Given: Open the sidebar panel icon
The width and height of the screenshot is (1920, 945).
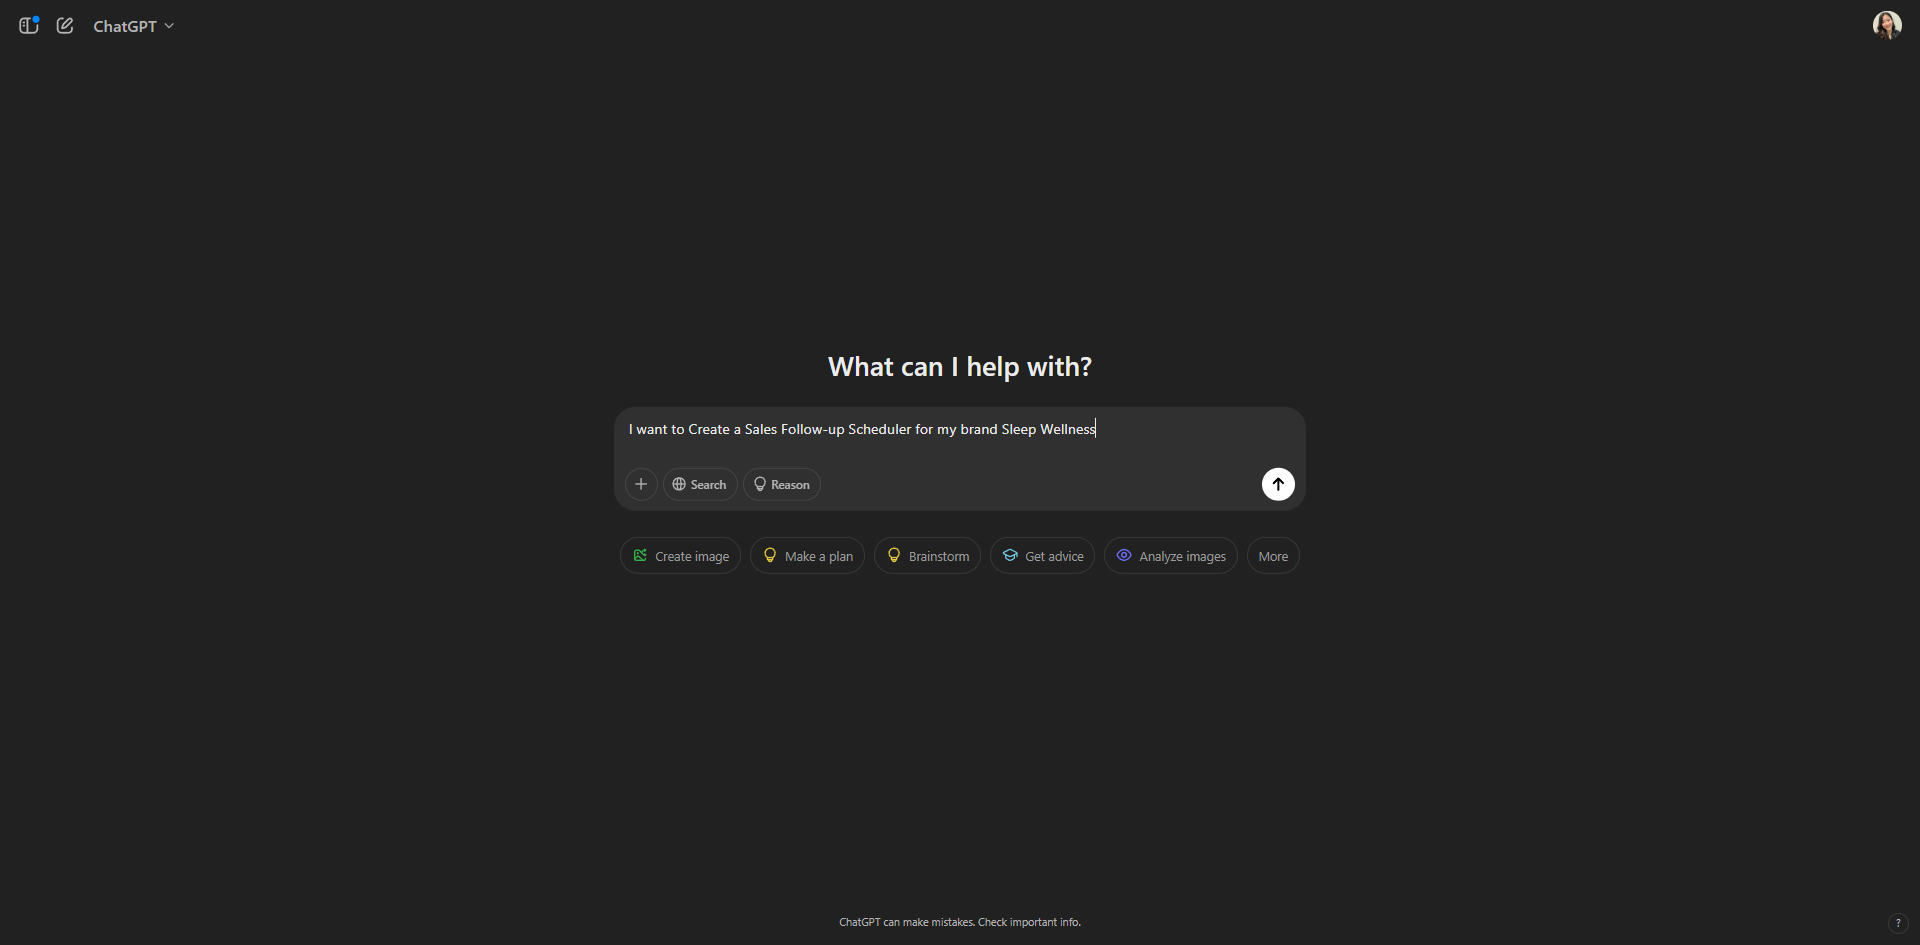Looking at the screenshot, I should tap(29, 26).
